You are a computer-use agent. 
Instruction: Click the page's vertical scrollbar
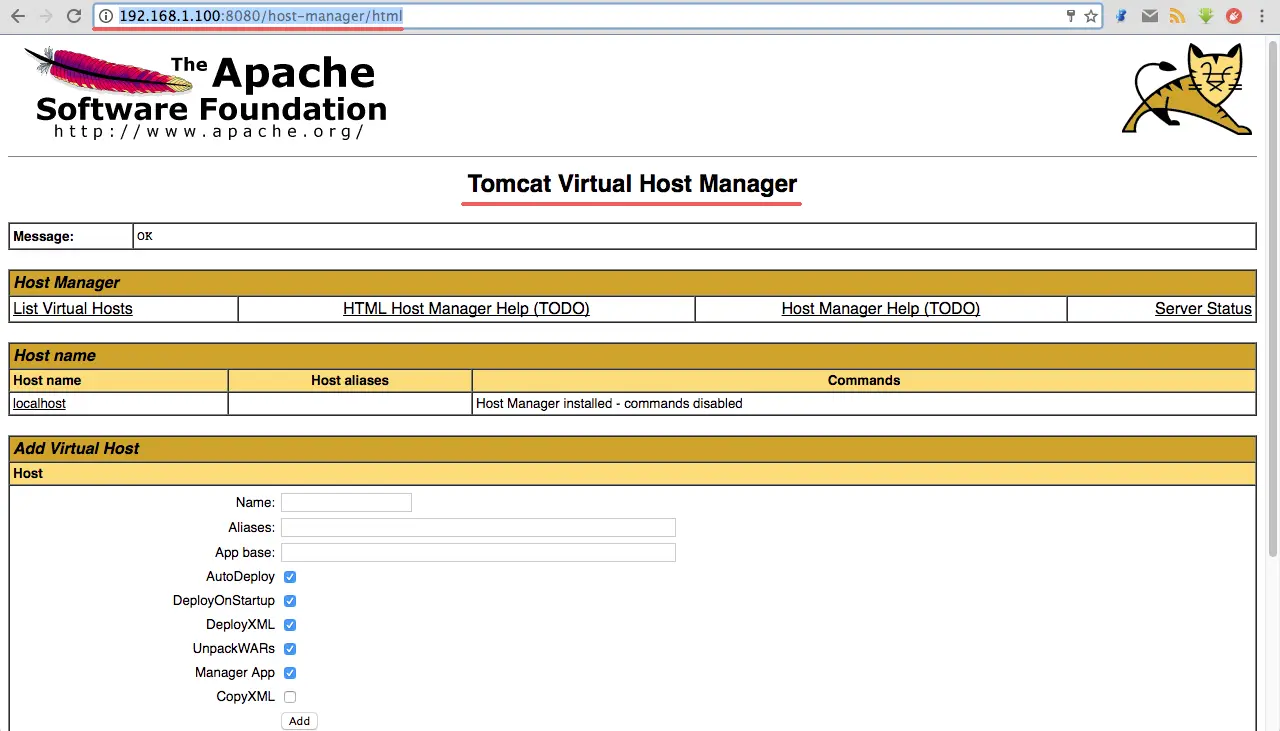click(x=1273, y=300)
